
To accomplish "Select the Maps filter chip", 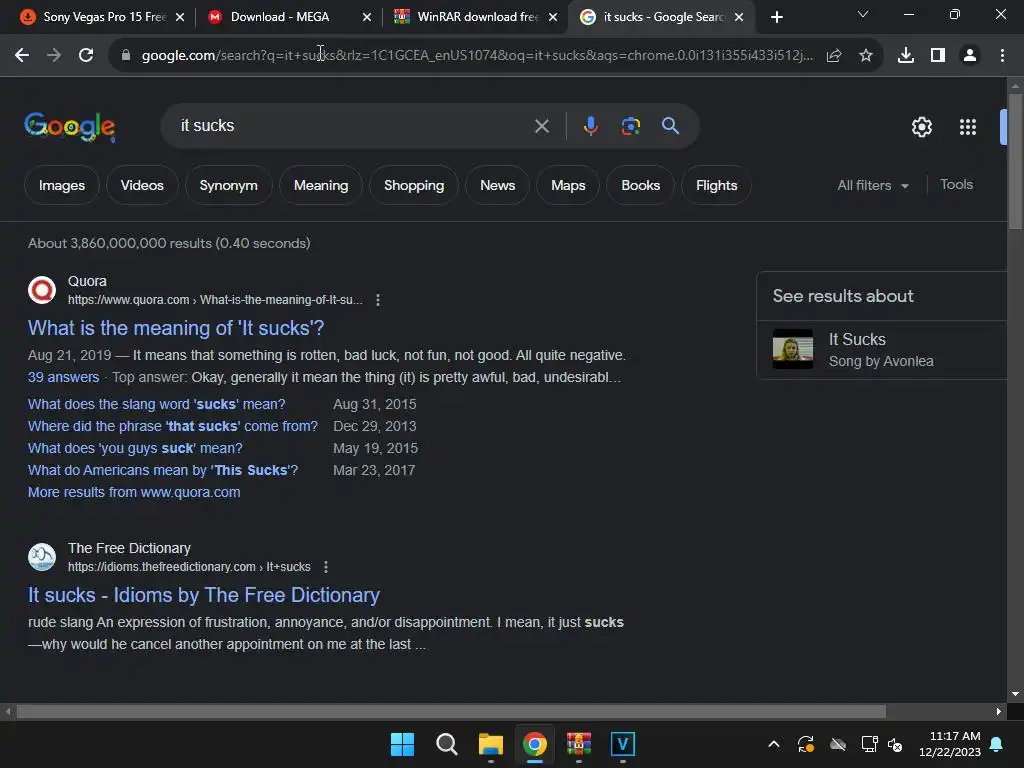I will click(x=568, y=185).
